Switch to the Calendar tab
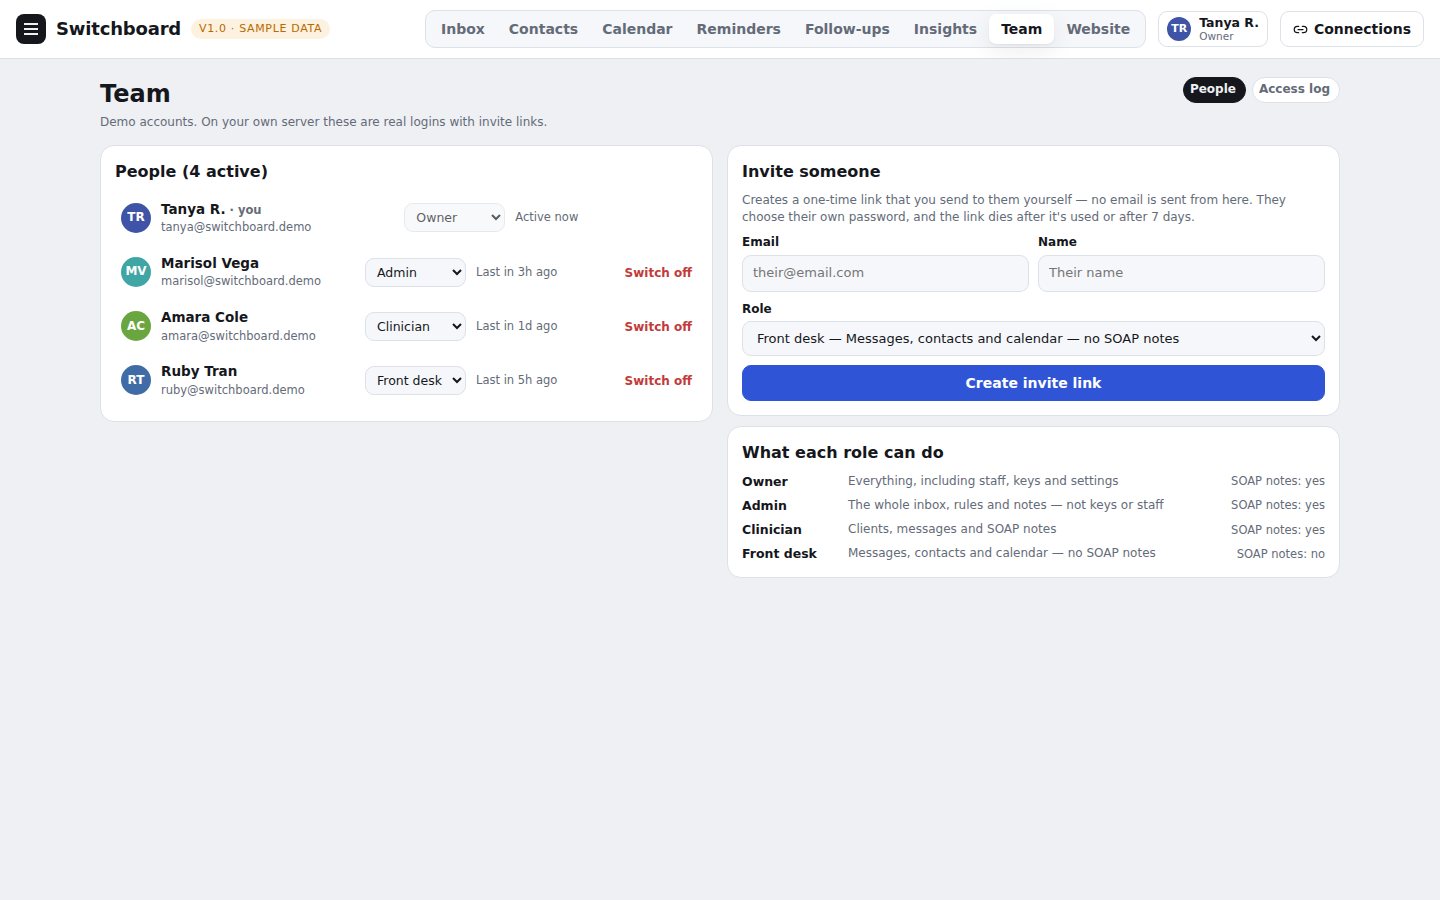The height and width of the screenshot is (900, 1440). coord(637,29)
